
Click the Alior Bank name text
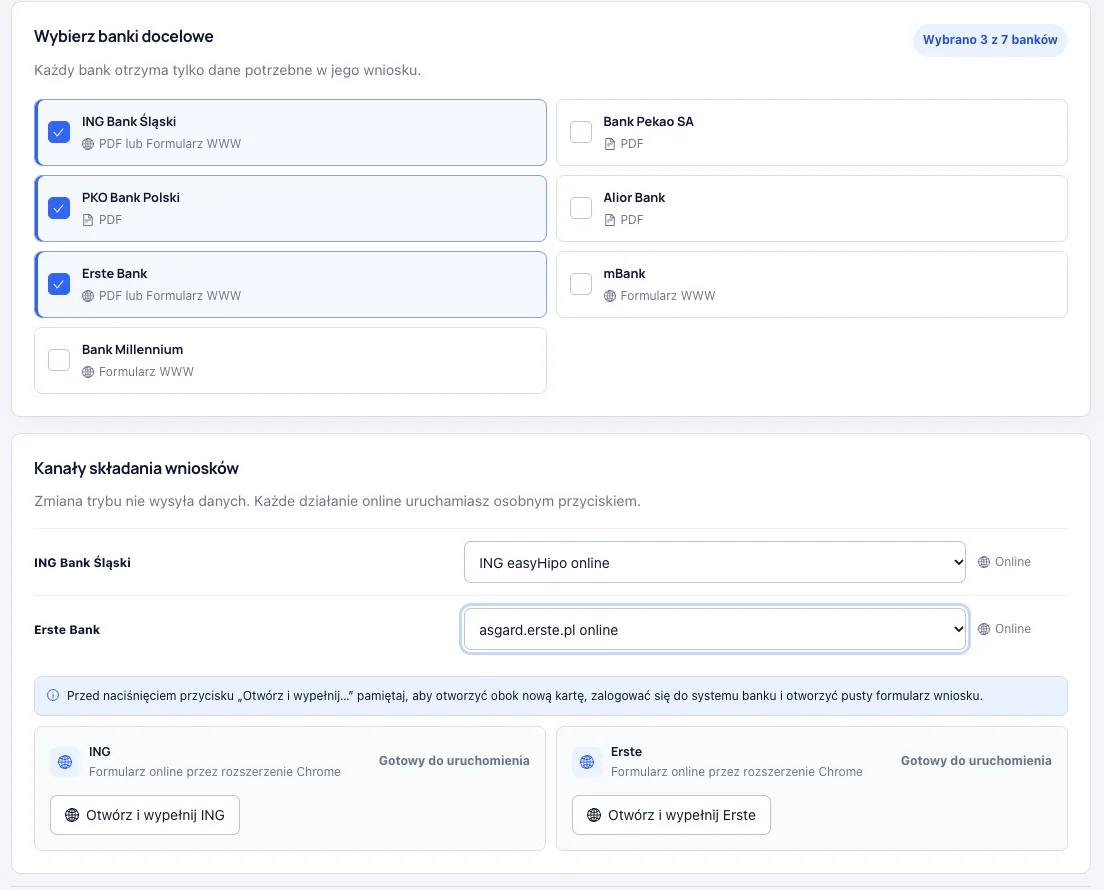pos(634,197)
